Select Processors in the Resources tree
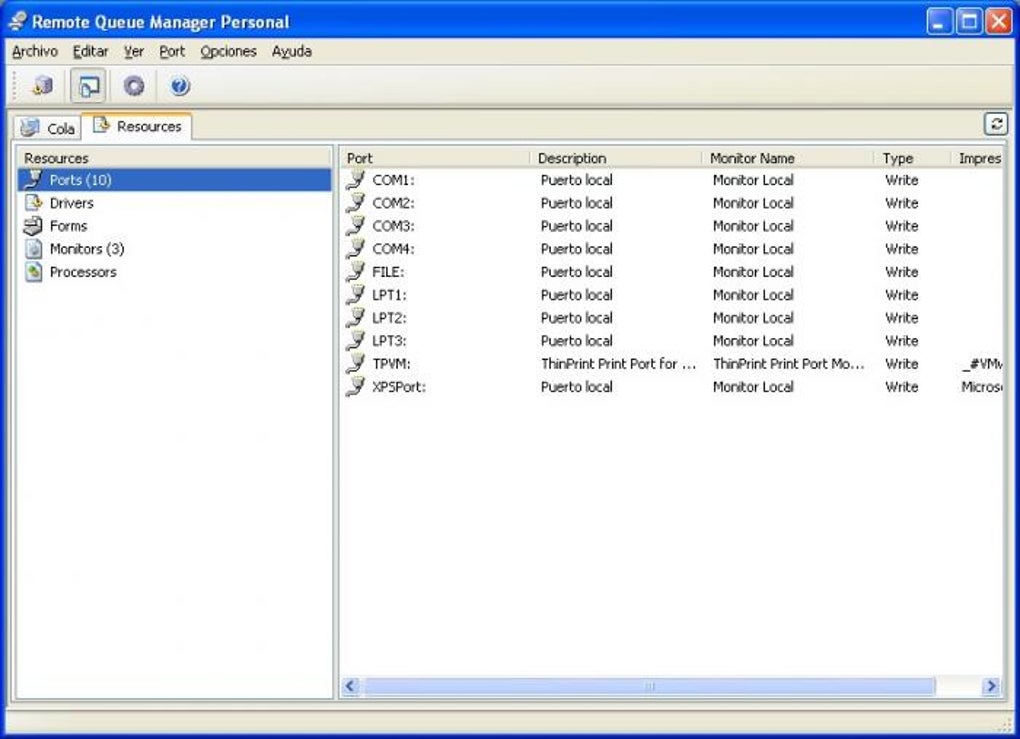 tap(83, 271)
